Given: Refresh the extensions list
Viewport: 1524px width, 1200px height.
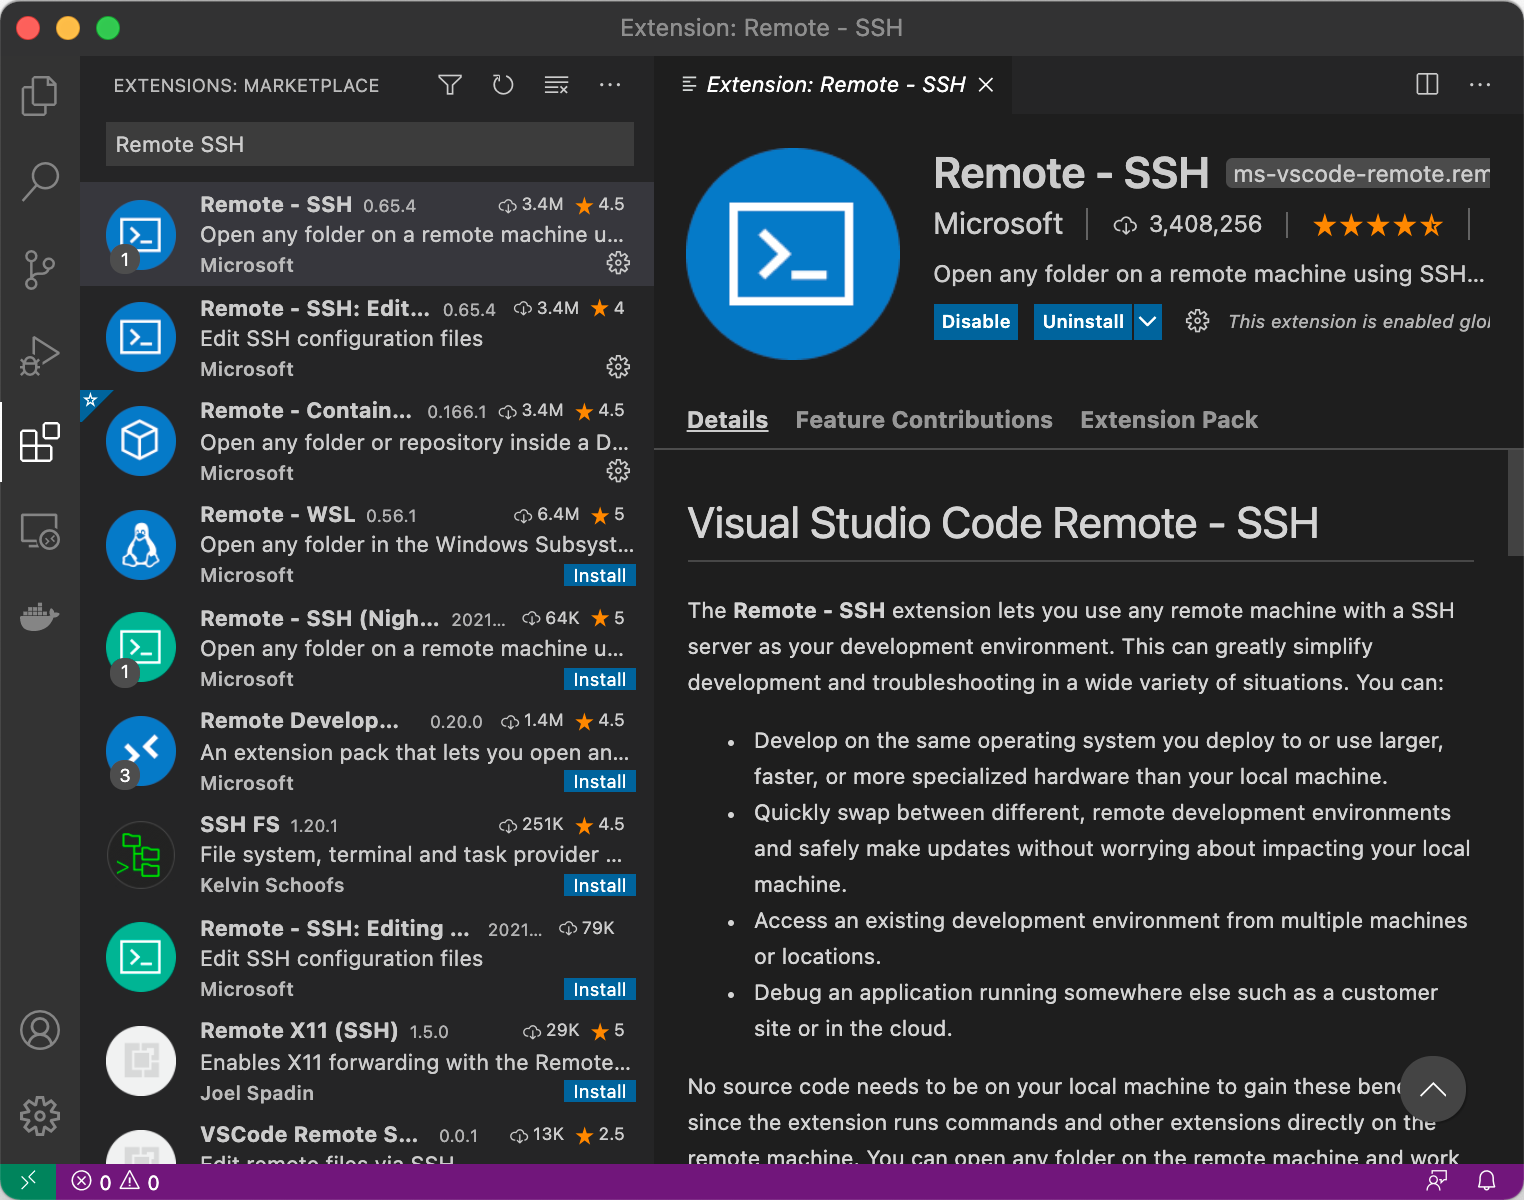Looking at the screenshot, I should [503, 85].
